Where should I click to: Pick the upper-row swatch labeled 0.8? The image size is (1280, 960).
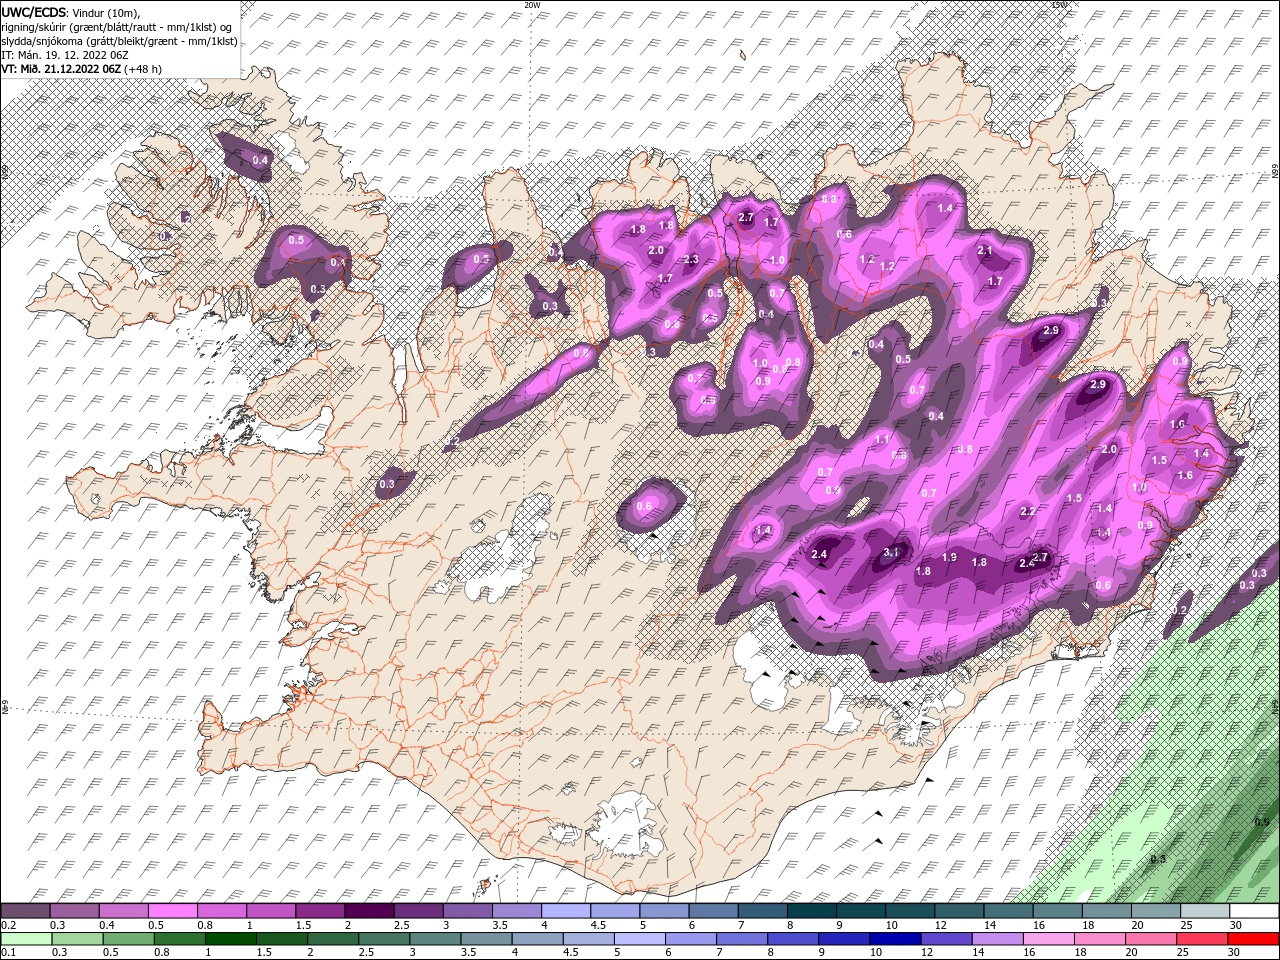point(221,911)
